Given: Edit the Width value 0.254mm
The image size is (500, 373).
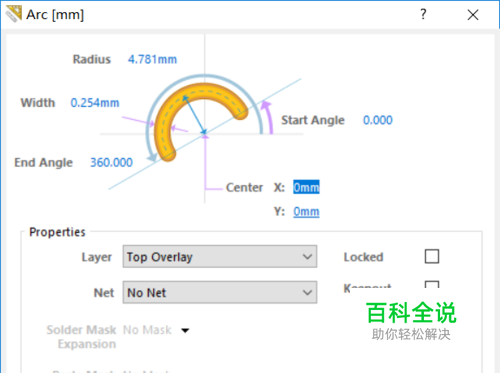Looking at the screenshot, I should click(95, 103).
